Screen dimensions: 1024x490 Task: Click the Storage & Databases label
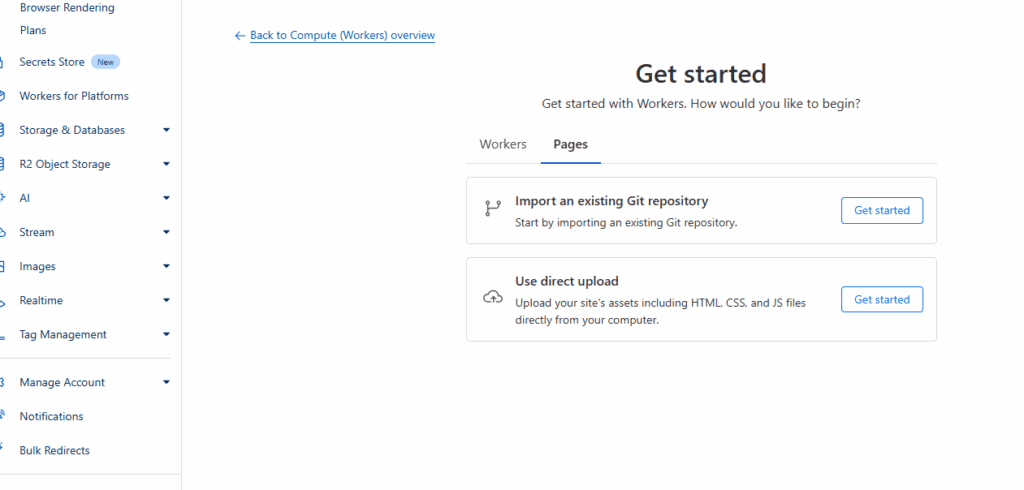point(72,130)
